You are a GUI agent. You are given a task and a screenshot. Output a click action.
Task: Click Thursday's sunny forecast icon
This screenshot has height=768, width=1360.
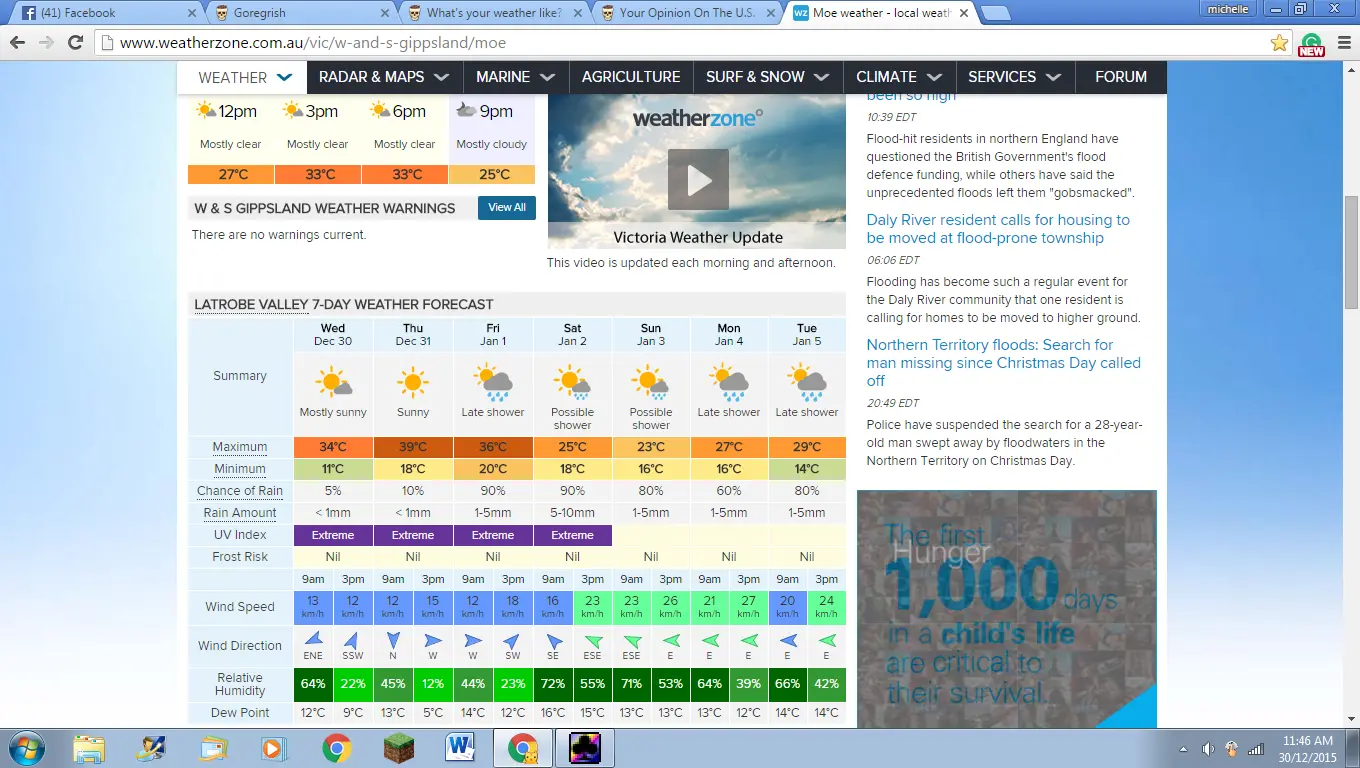412,383
